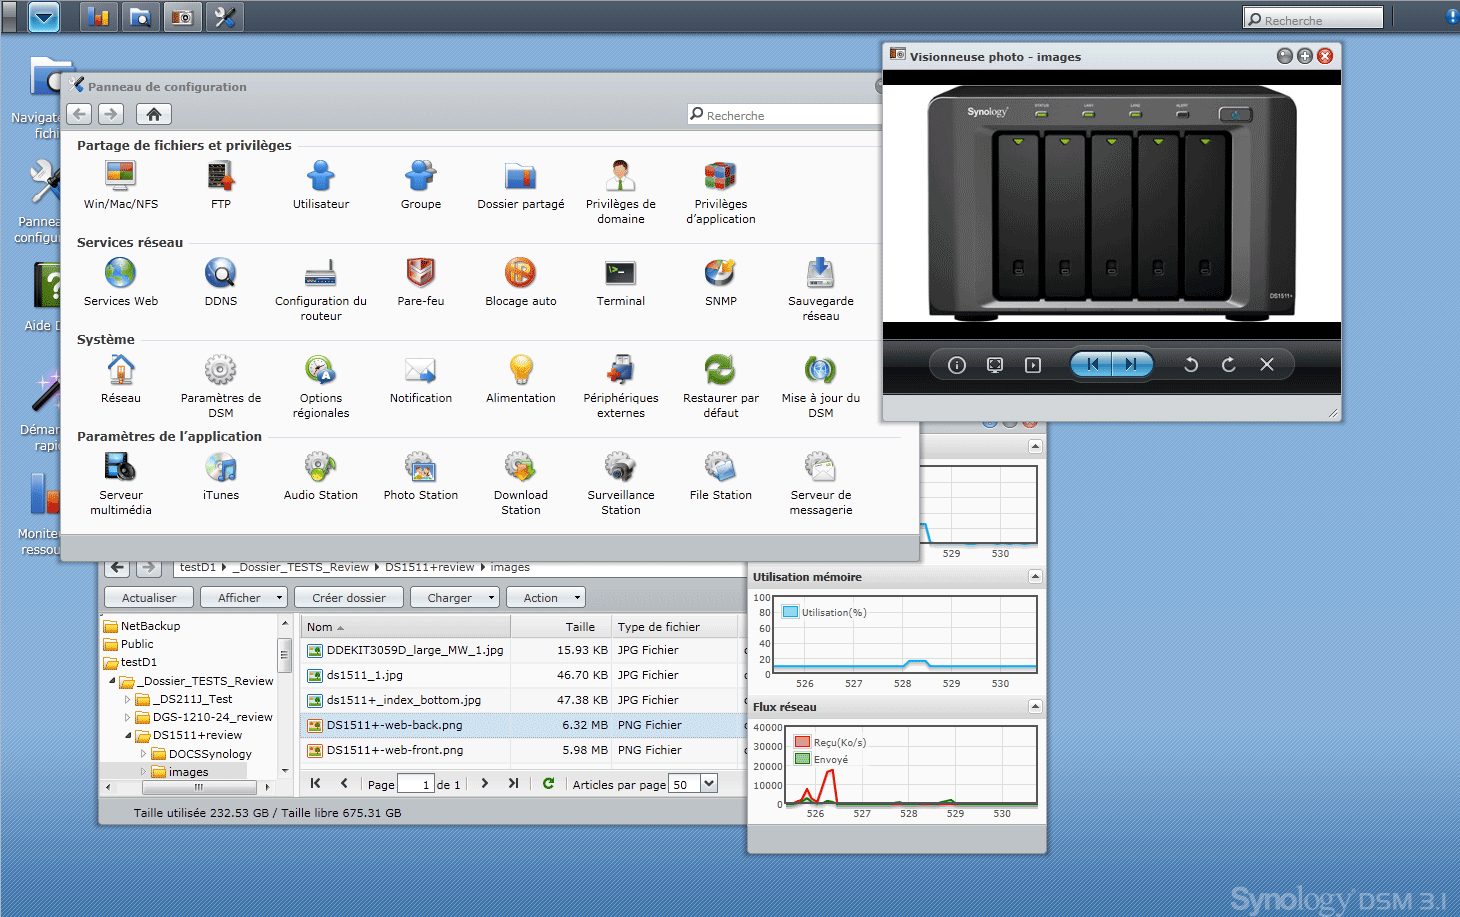The width and height of the screenshot is (1460, 917).
Task: Collapse the _Dossier_TESTS_Review tree node
Action: coord(112,681)
